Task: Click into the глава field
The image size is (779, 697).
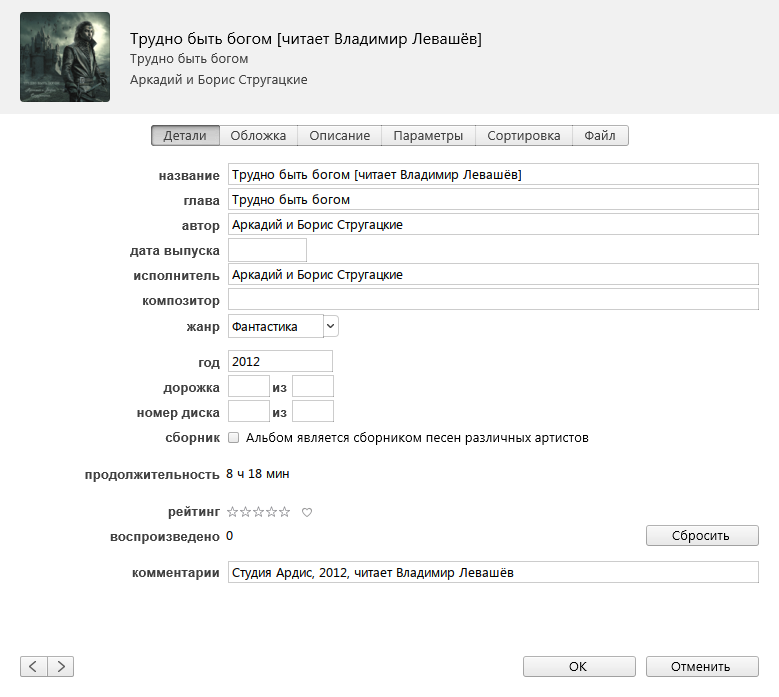Action: point(493,199)
